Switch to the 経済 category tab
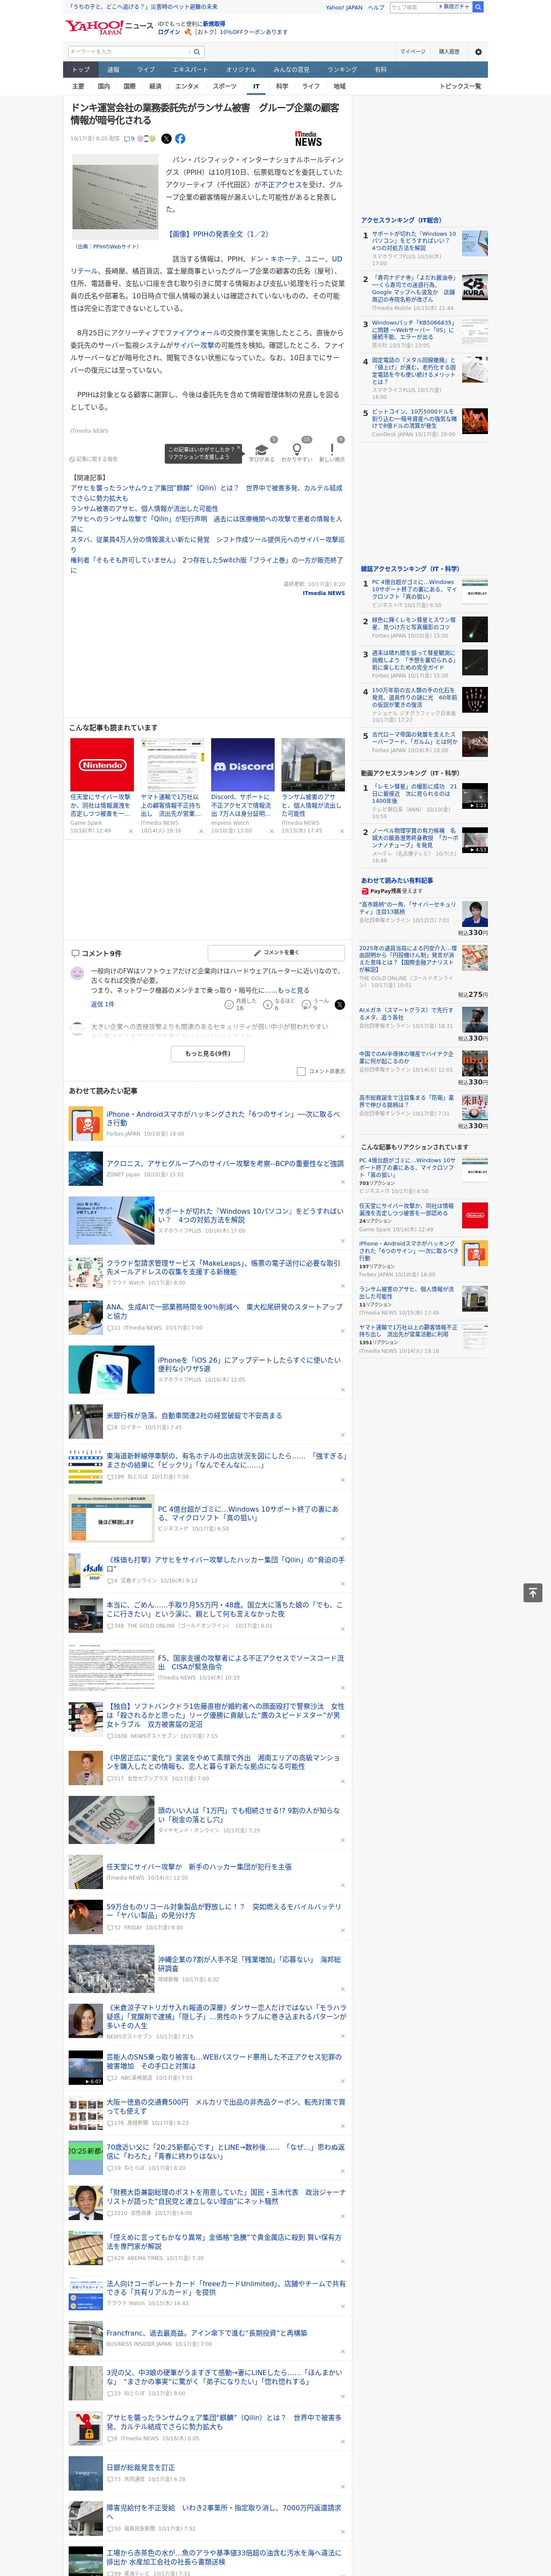 pyautogui.click(x=155, y=86)
